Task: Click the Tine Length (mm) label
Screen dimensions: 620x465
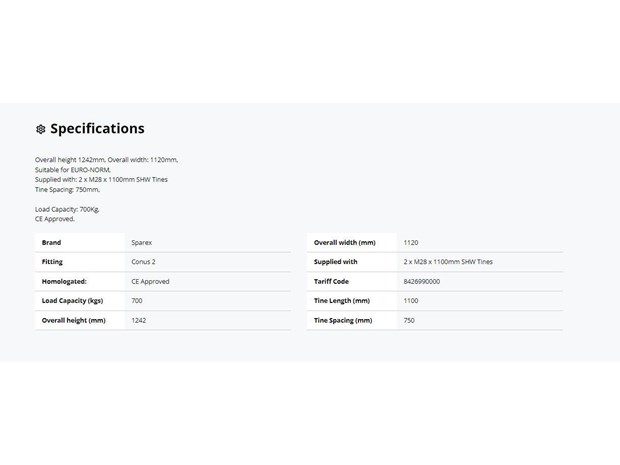Action: [x=342, y=301]
